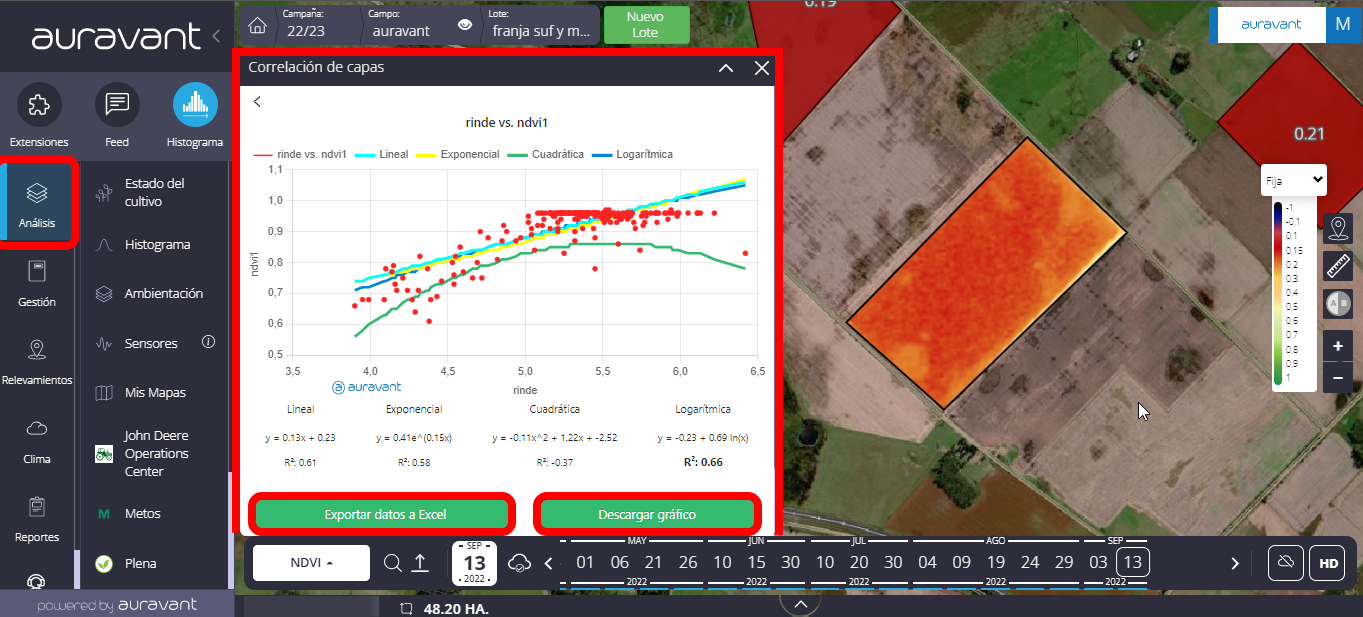Click the Nuevo Lote button

646,25
